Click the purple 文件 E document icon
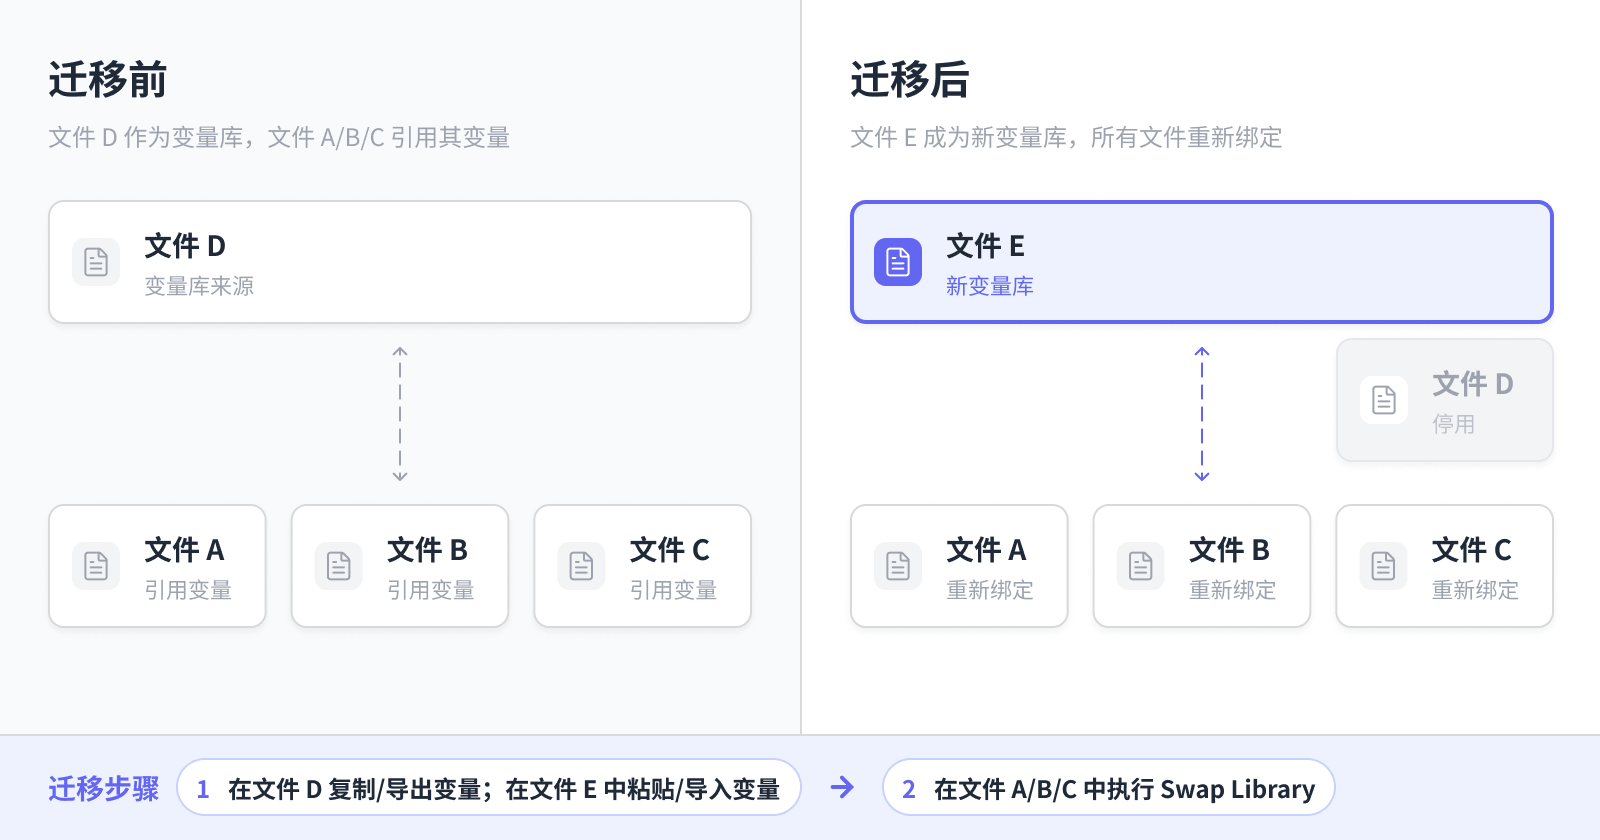This screenshot has width=1600, height=840. point(898,262)
